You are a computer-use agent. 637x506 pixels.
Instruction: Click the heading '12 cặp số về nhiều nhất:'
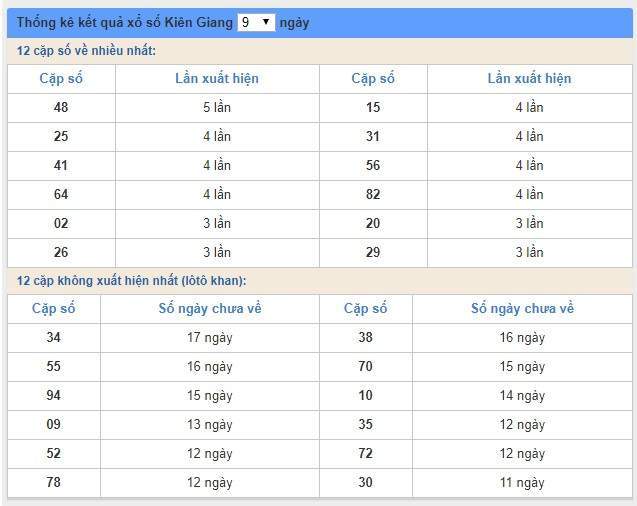tap(86, 51)
